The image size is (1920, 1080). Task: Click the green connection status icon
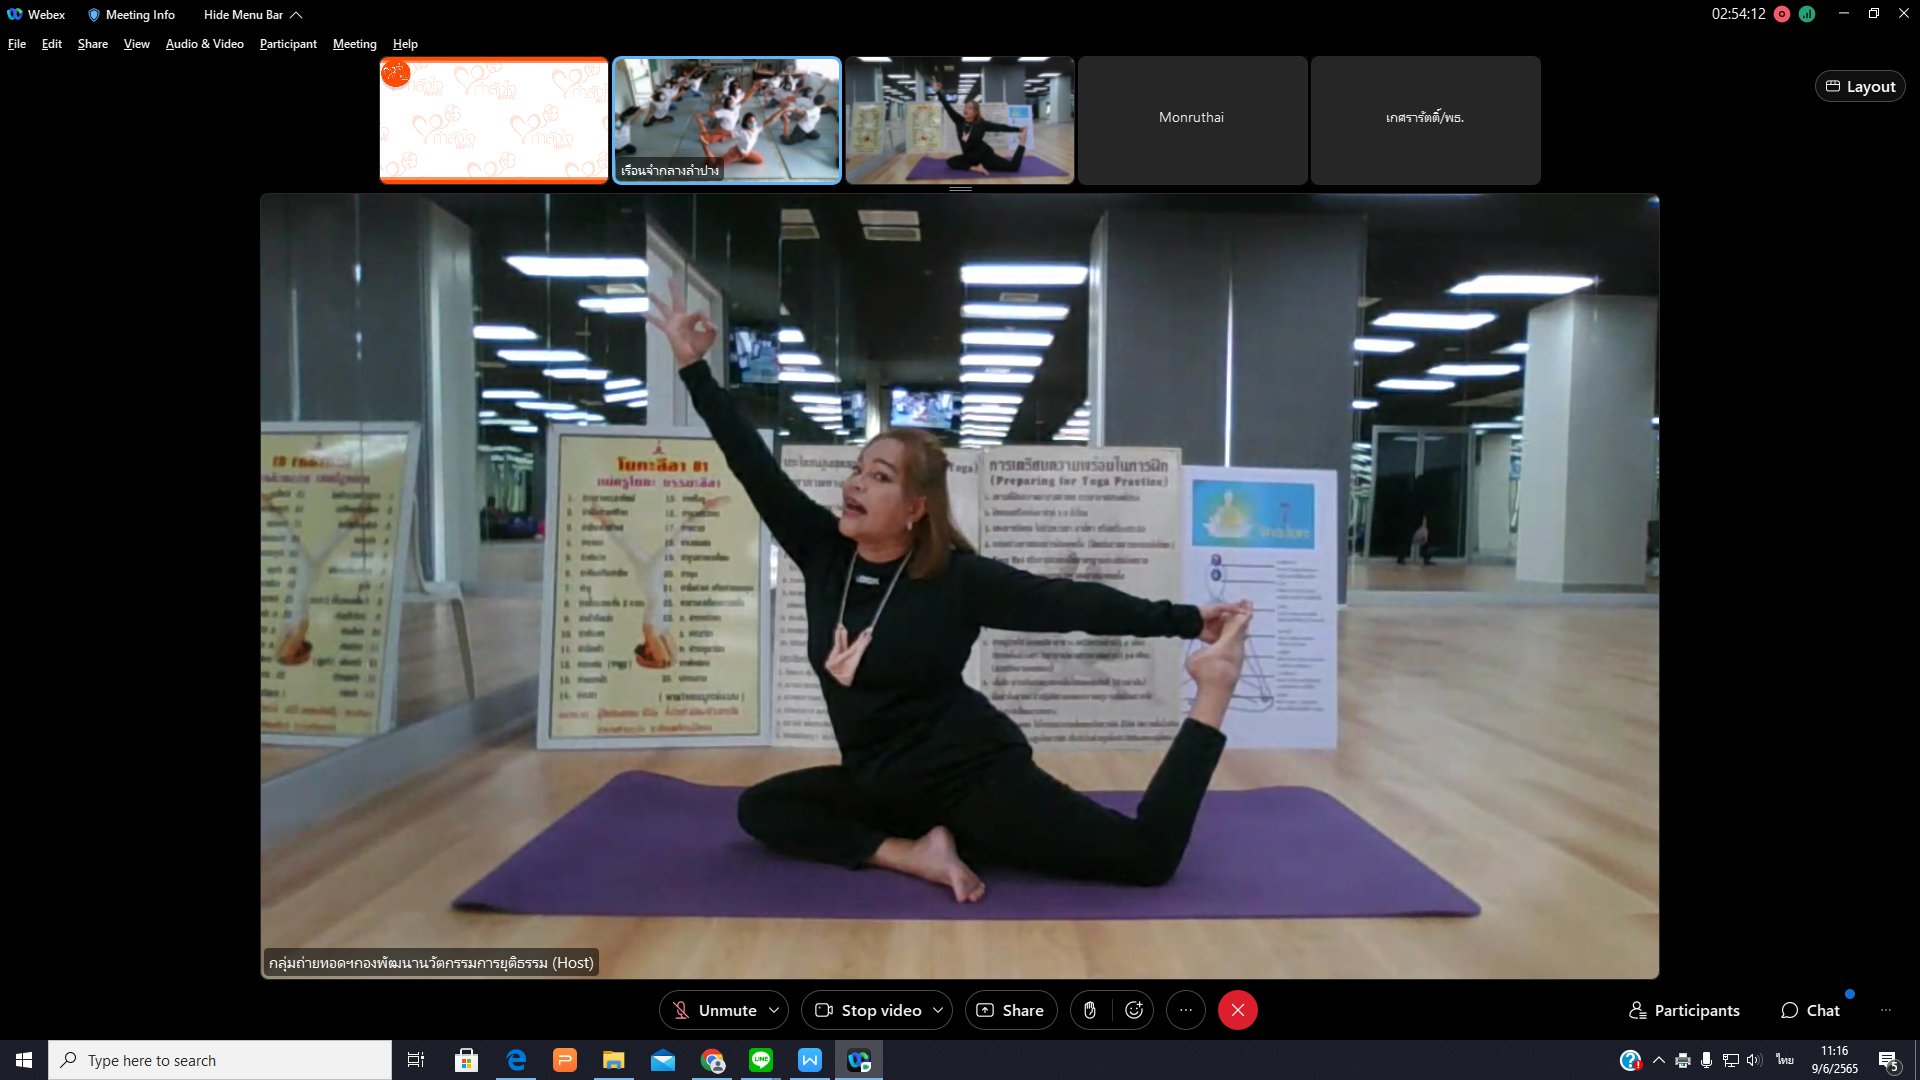pos(1807,14)
